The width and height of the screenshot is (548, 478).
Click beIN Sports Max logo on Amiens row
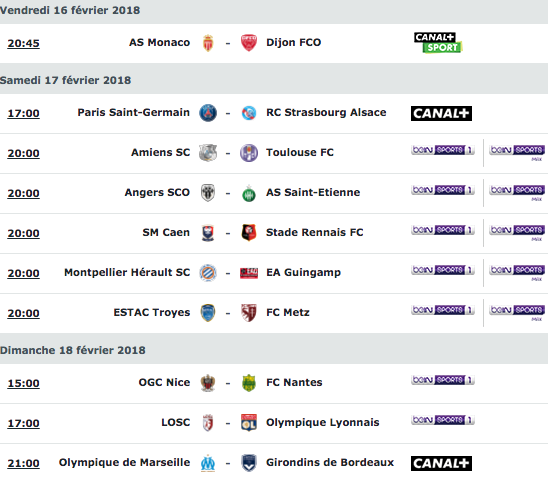(517, 153)
